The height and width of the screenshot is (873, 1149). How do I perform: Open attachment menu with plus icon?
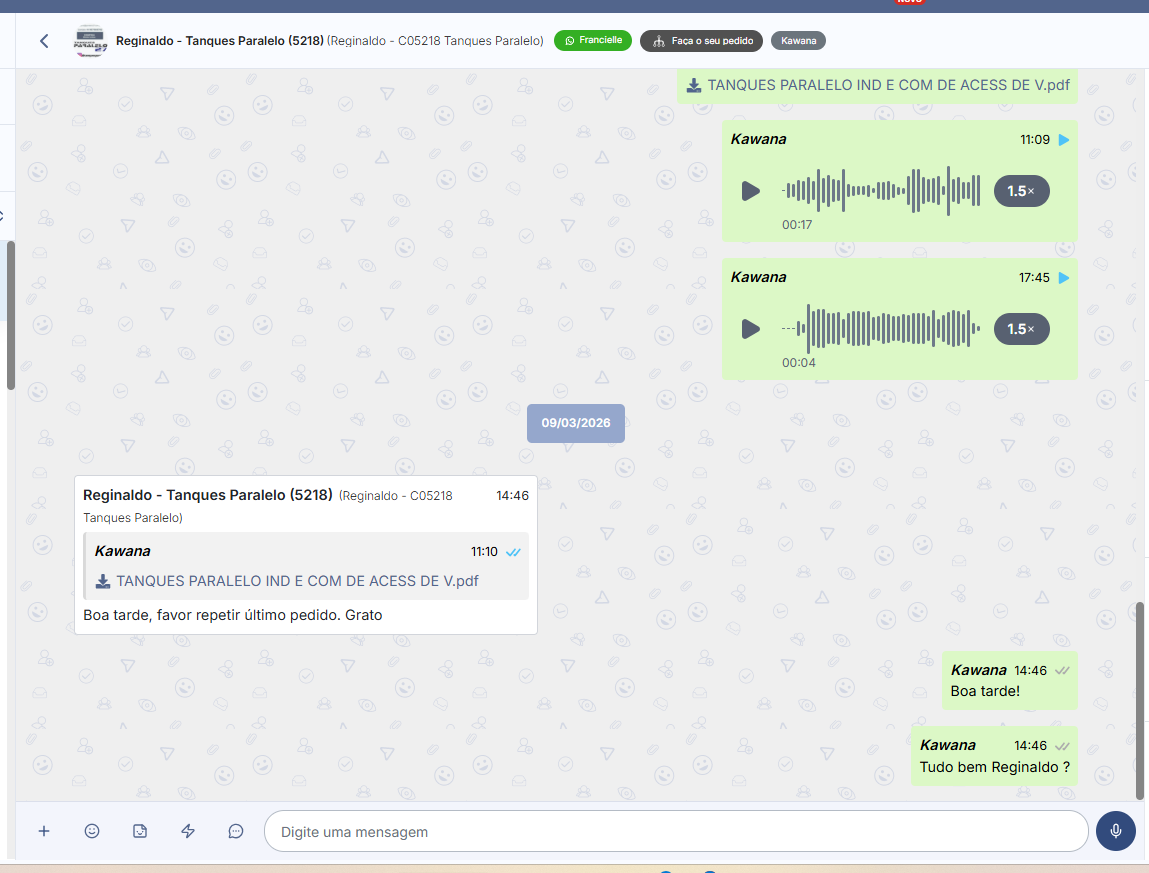[x=44, y=831]
